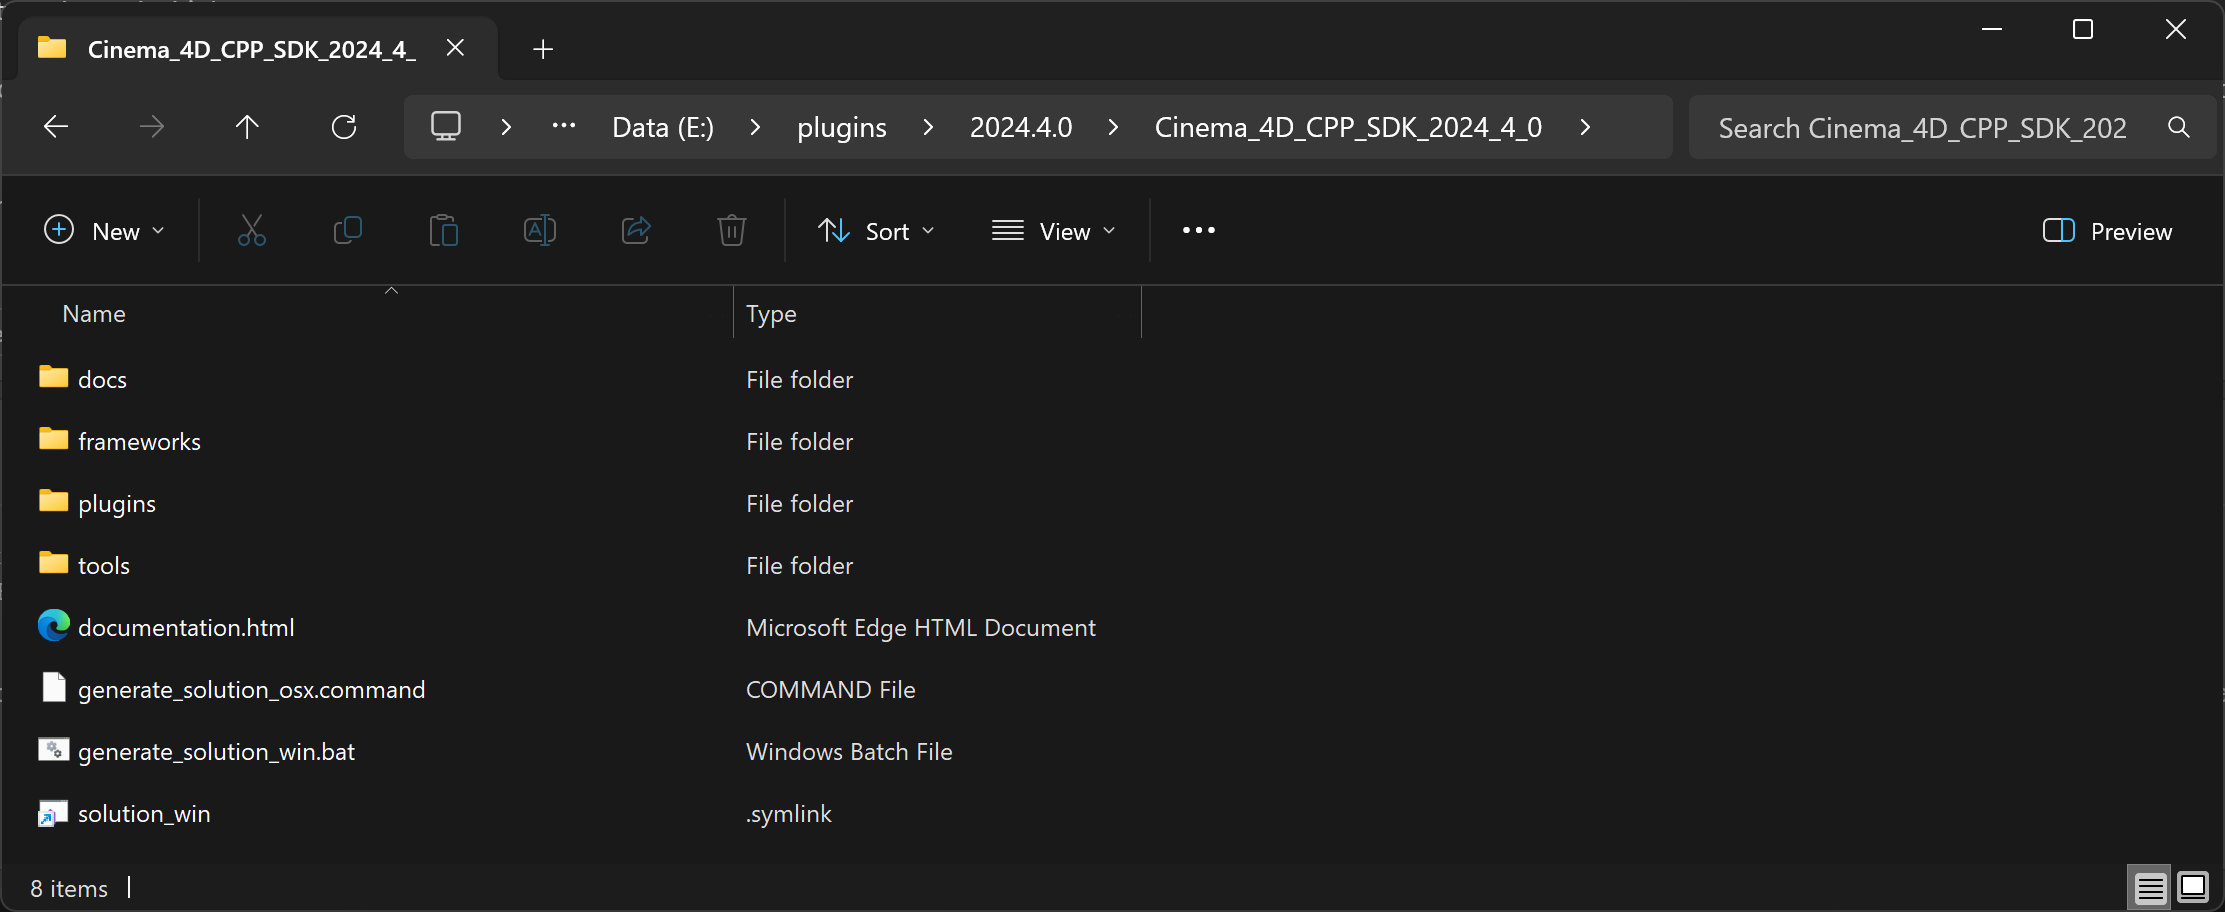
Task: Navigate to 2024.4.0 in breadcrumb
Action: click(1020, 127)
